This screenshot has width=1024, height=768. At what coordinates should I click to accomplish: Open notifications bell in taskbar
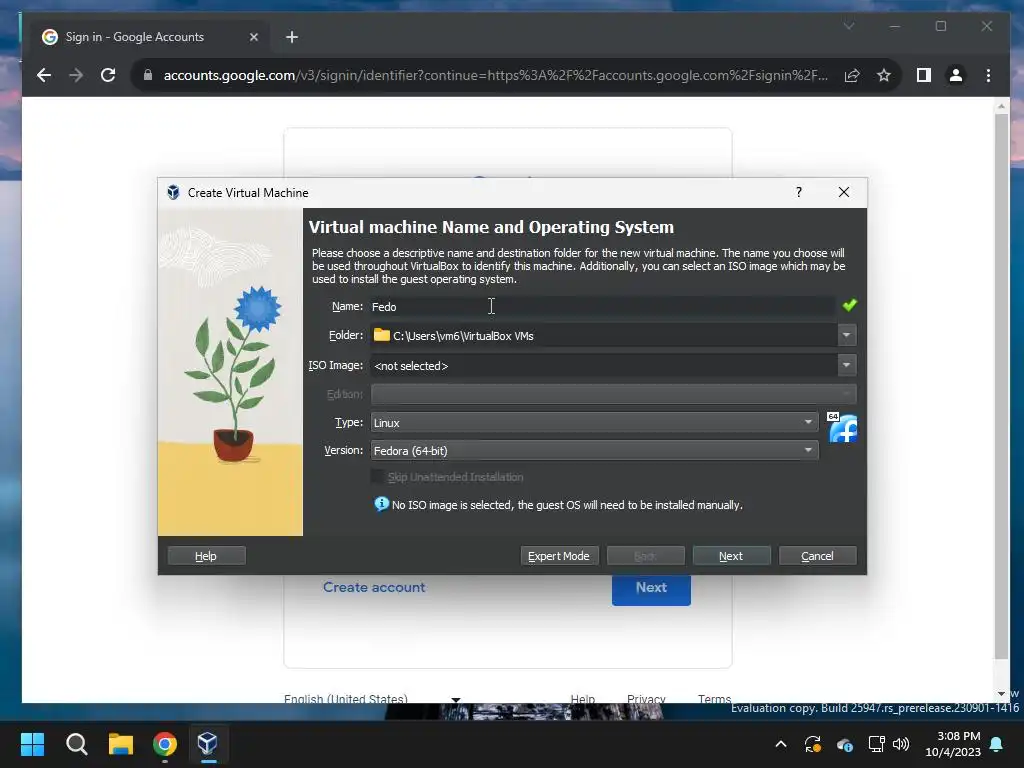[x=997, y=744]
